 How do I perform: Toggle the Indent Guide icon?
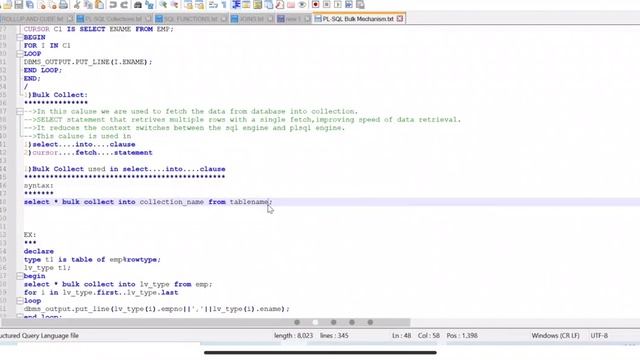click(236, 5)
